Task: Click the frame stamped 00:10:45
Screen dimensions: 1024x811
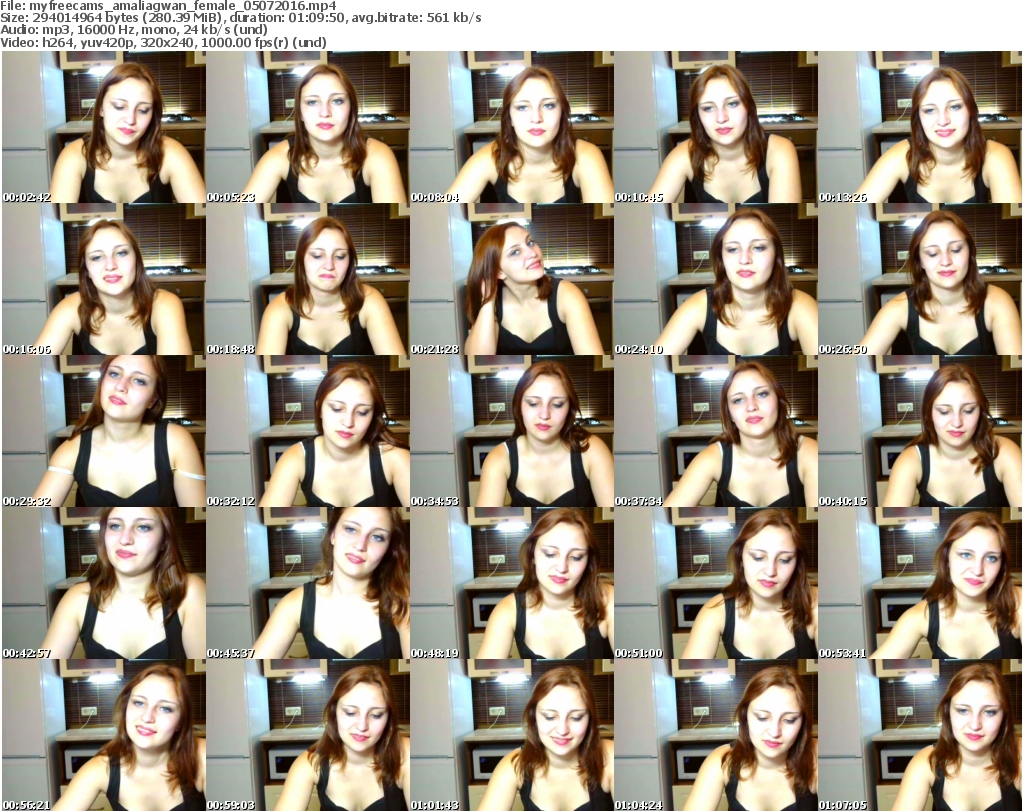Action: (716, 127)
